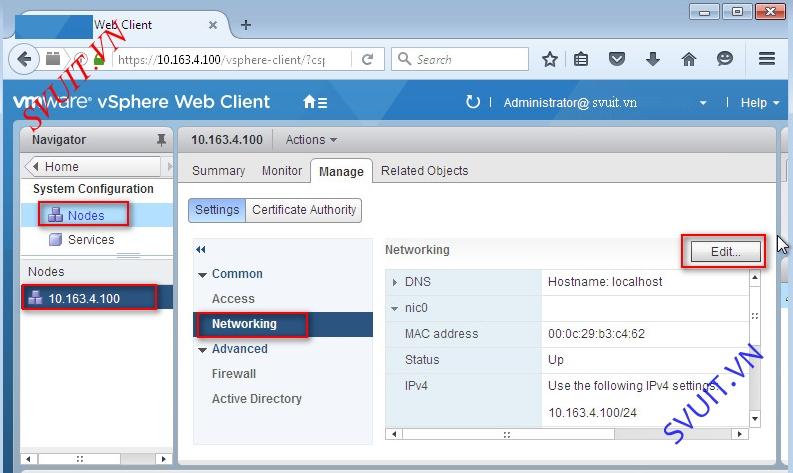Open the Active Directory settings item

(x=256, y=399)
